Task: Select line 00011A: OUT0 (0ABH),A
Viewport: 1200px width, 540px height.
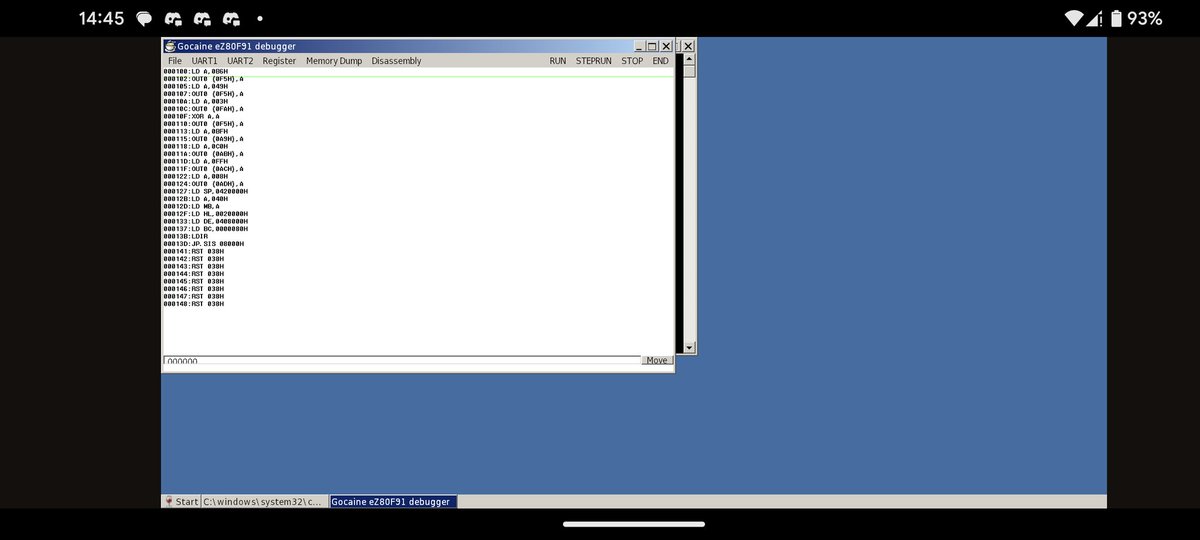Action: [x=204, y=153]
